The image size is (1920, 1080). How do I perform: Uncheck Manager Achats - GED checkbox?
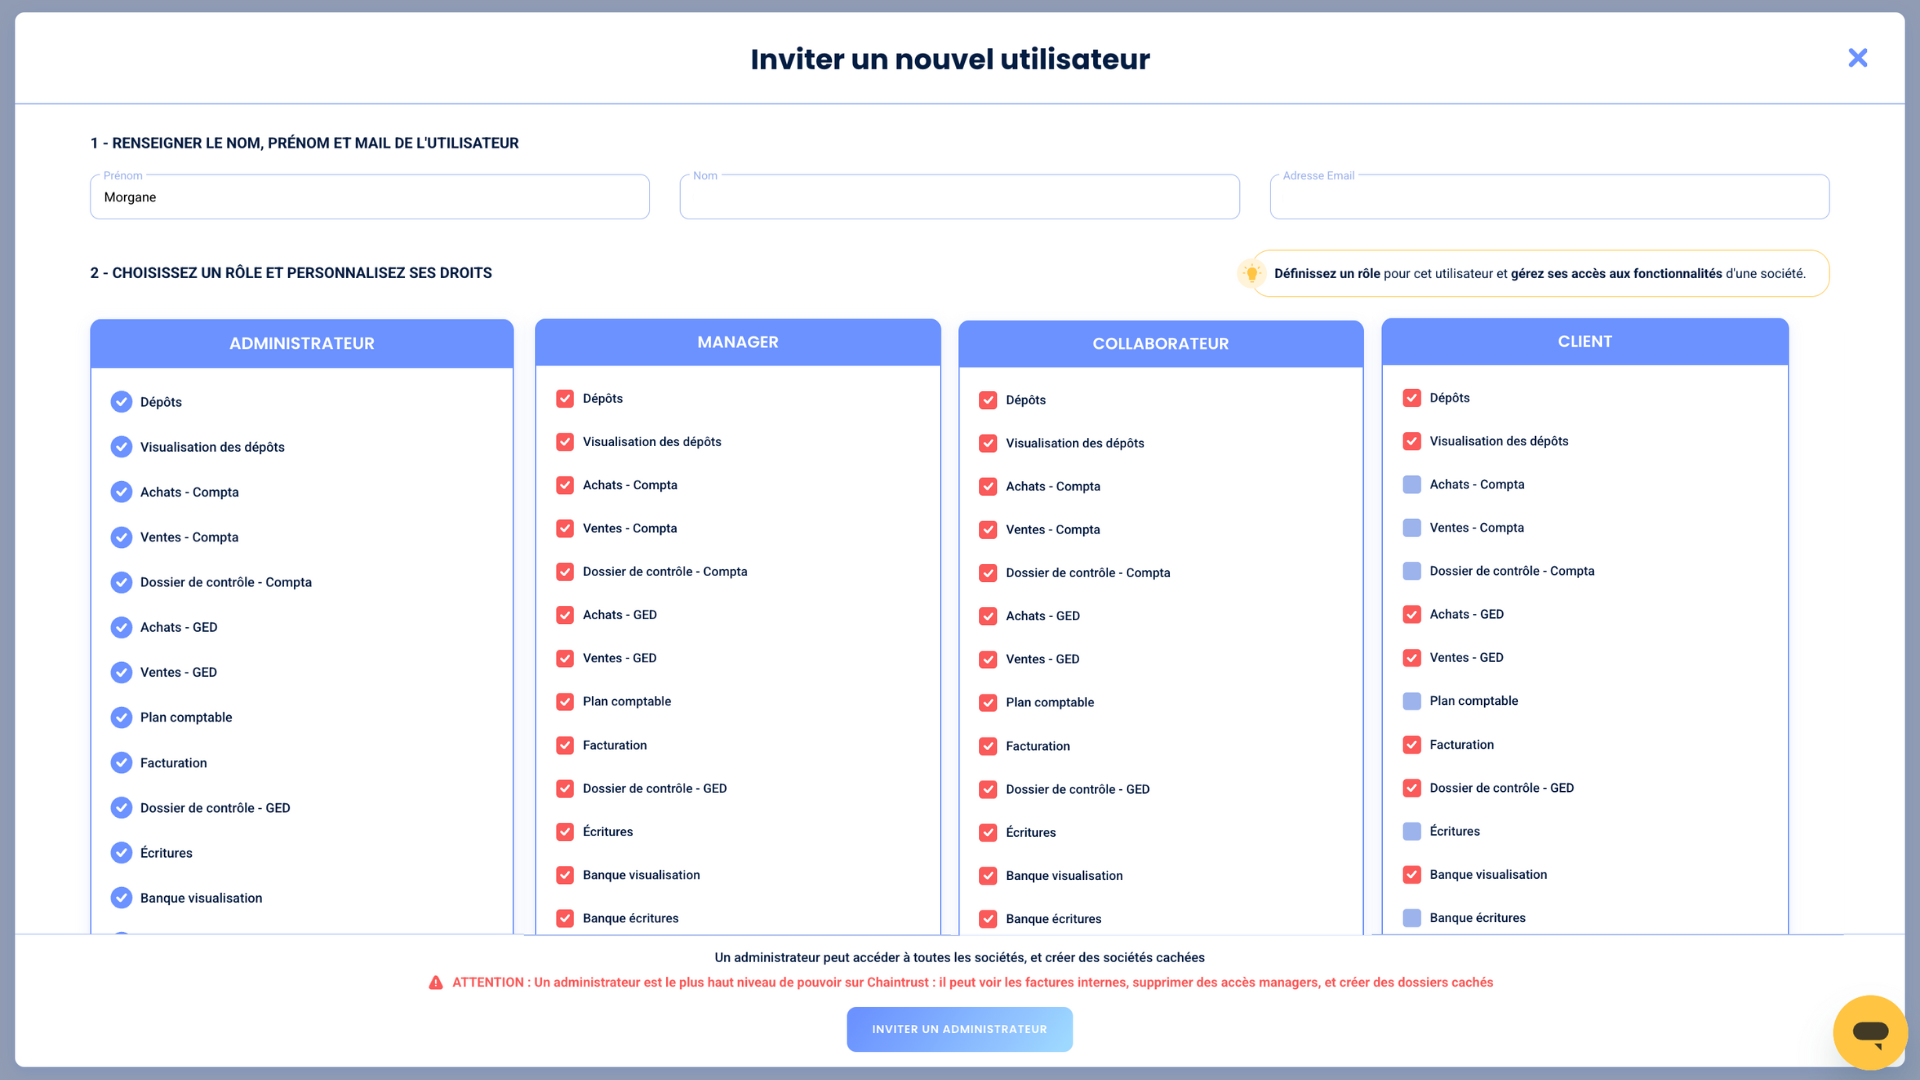point(565,615)
